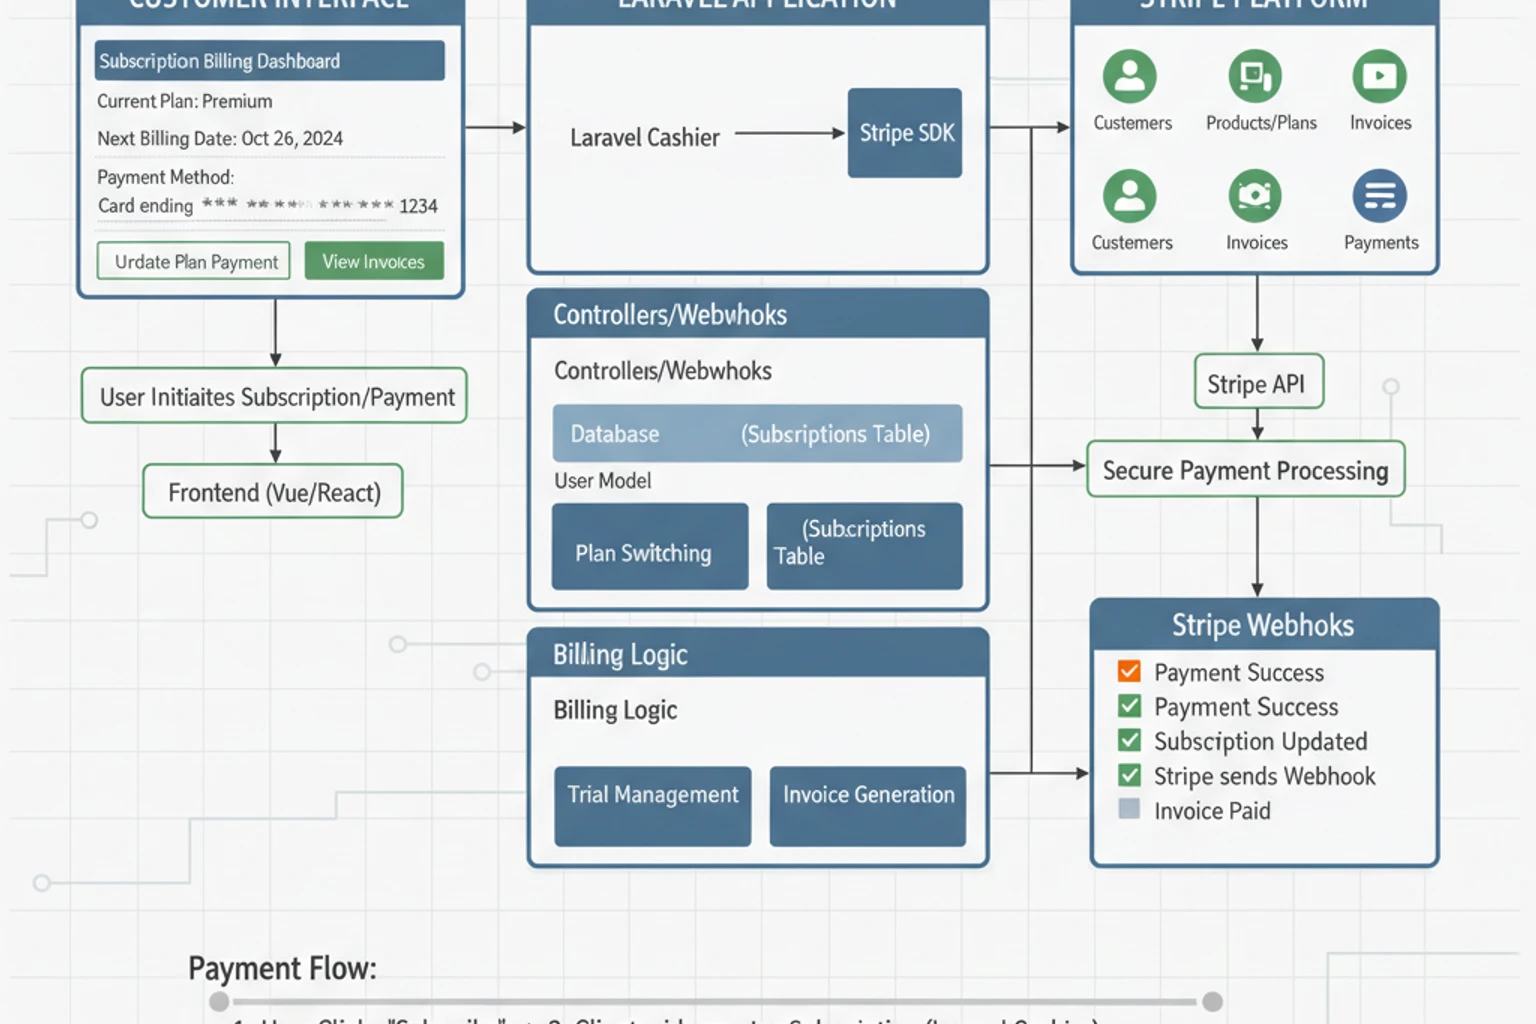The width and height of the screenshot is (1536, 1024).
Task: Click the Subscription Billing Dashboard header
Action: (x=270, y=61)
